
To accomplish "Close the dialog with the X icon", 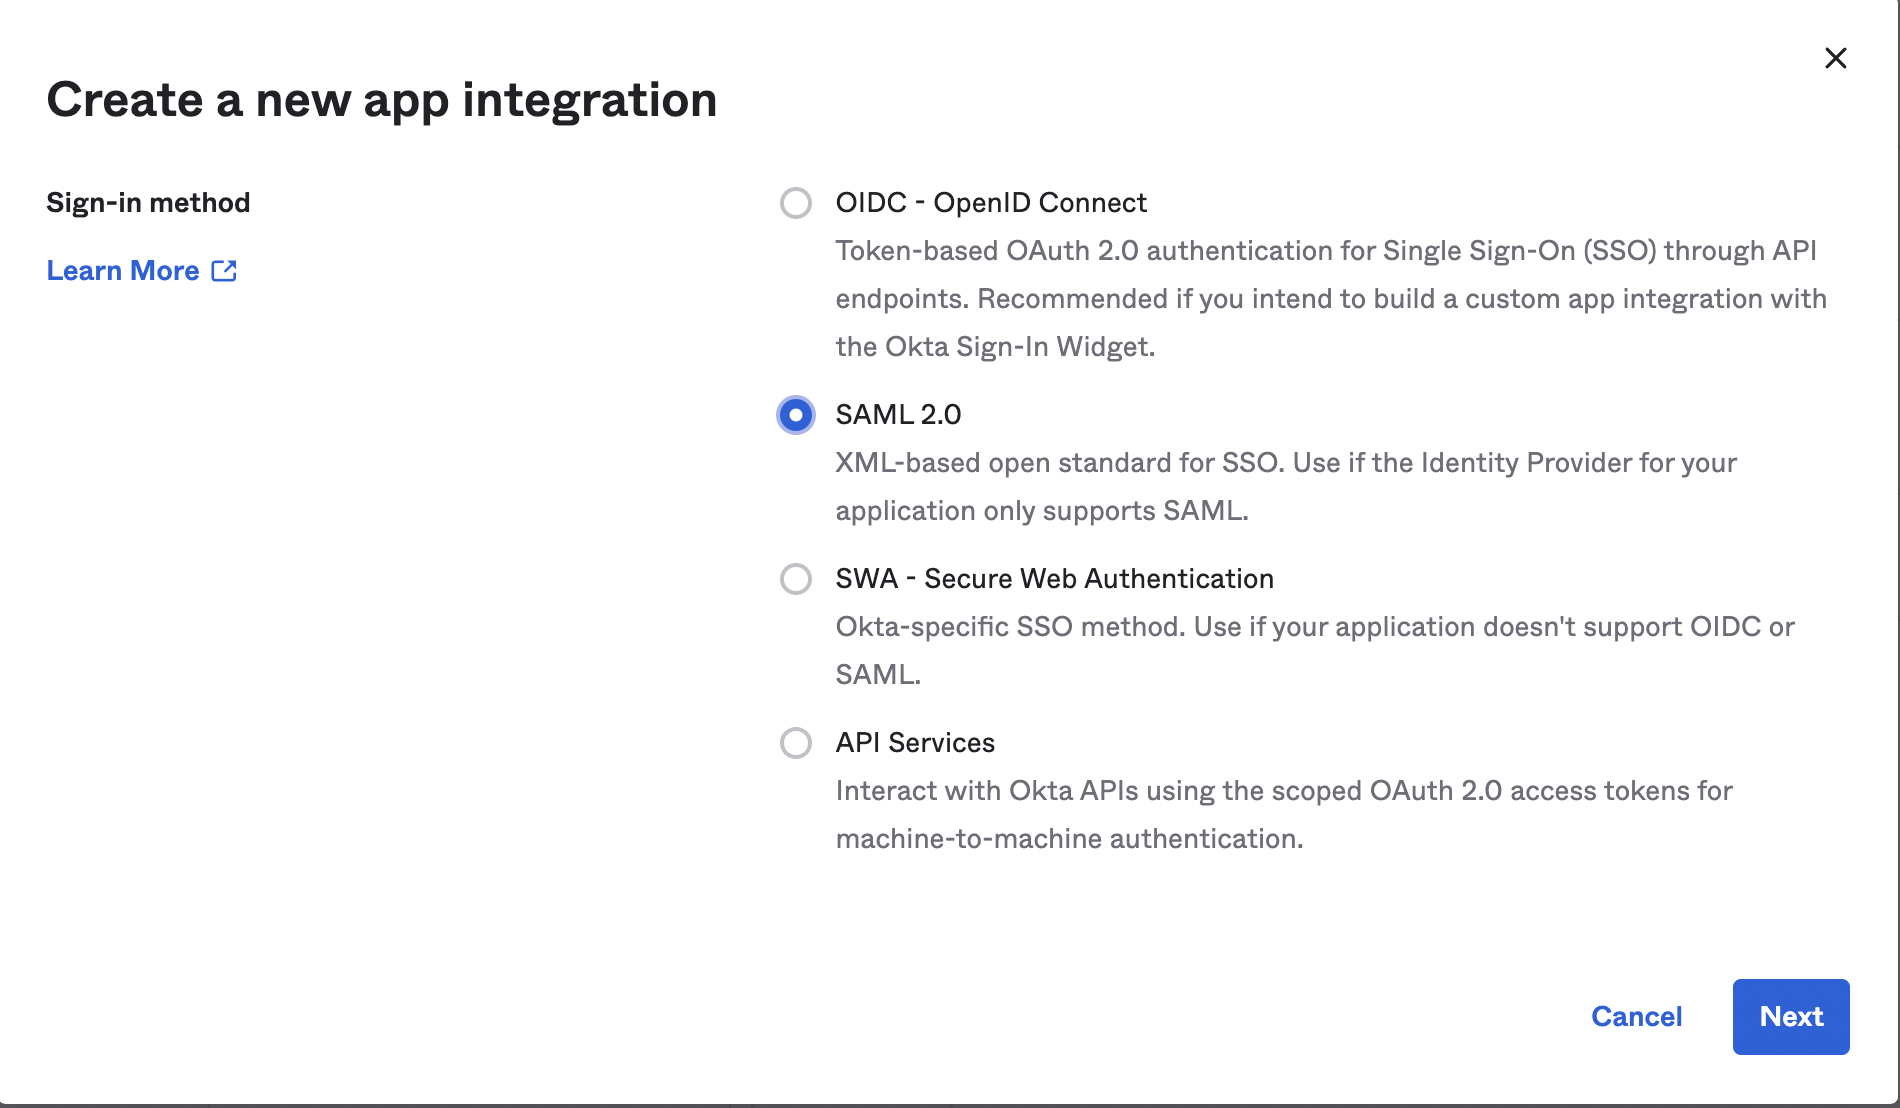I will click(1835, 58).
